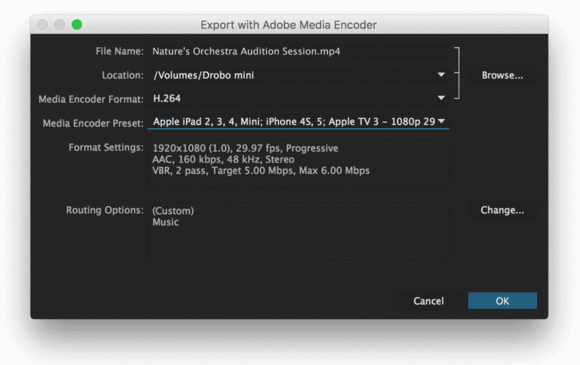Image resolution: width=580 pixels, height=365 pixels.
Task: Click the green zoom window button
Action: [77, 24]
